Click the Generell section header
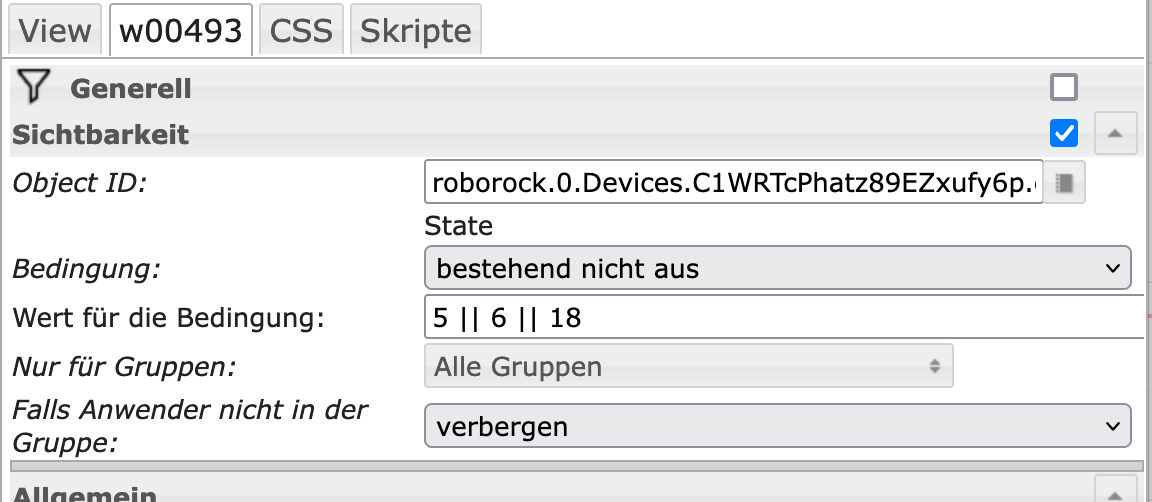The height and width of the screenshot is (502, 1152). click(x=130, y=89)
